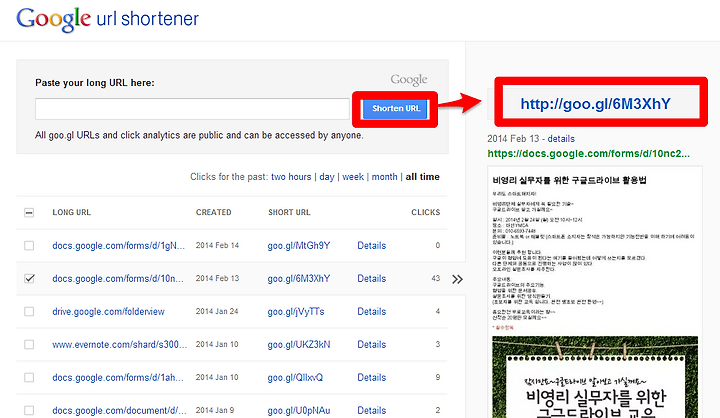Open the drive.google.com/folderview link

coord(108,312)
